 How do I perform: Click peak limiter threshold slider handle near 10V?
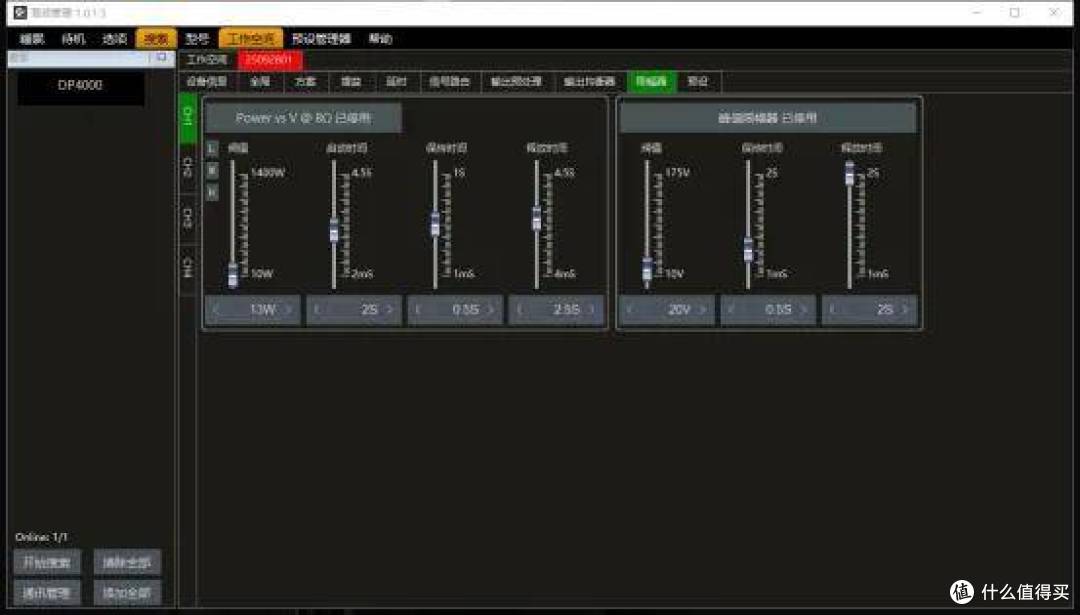click(647, 271)
